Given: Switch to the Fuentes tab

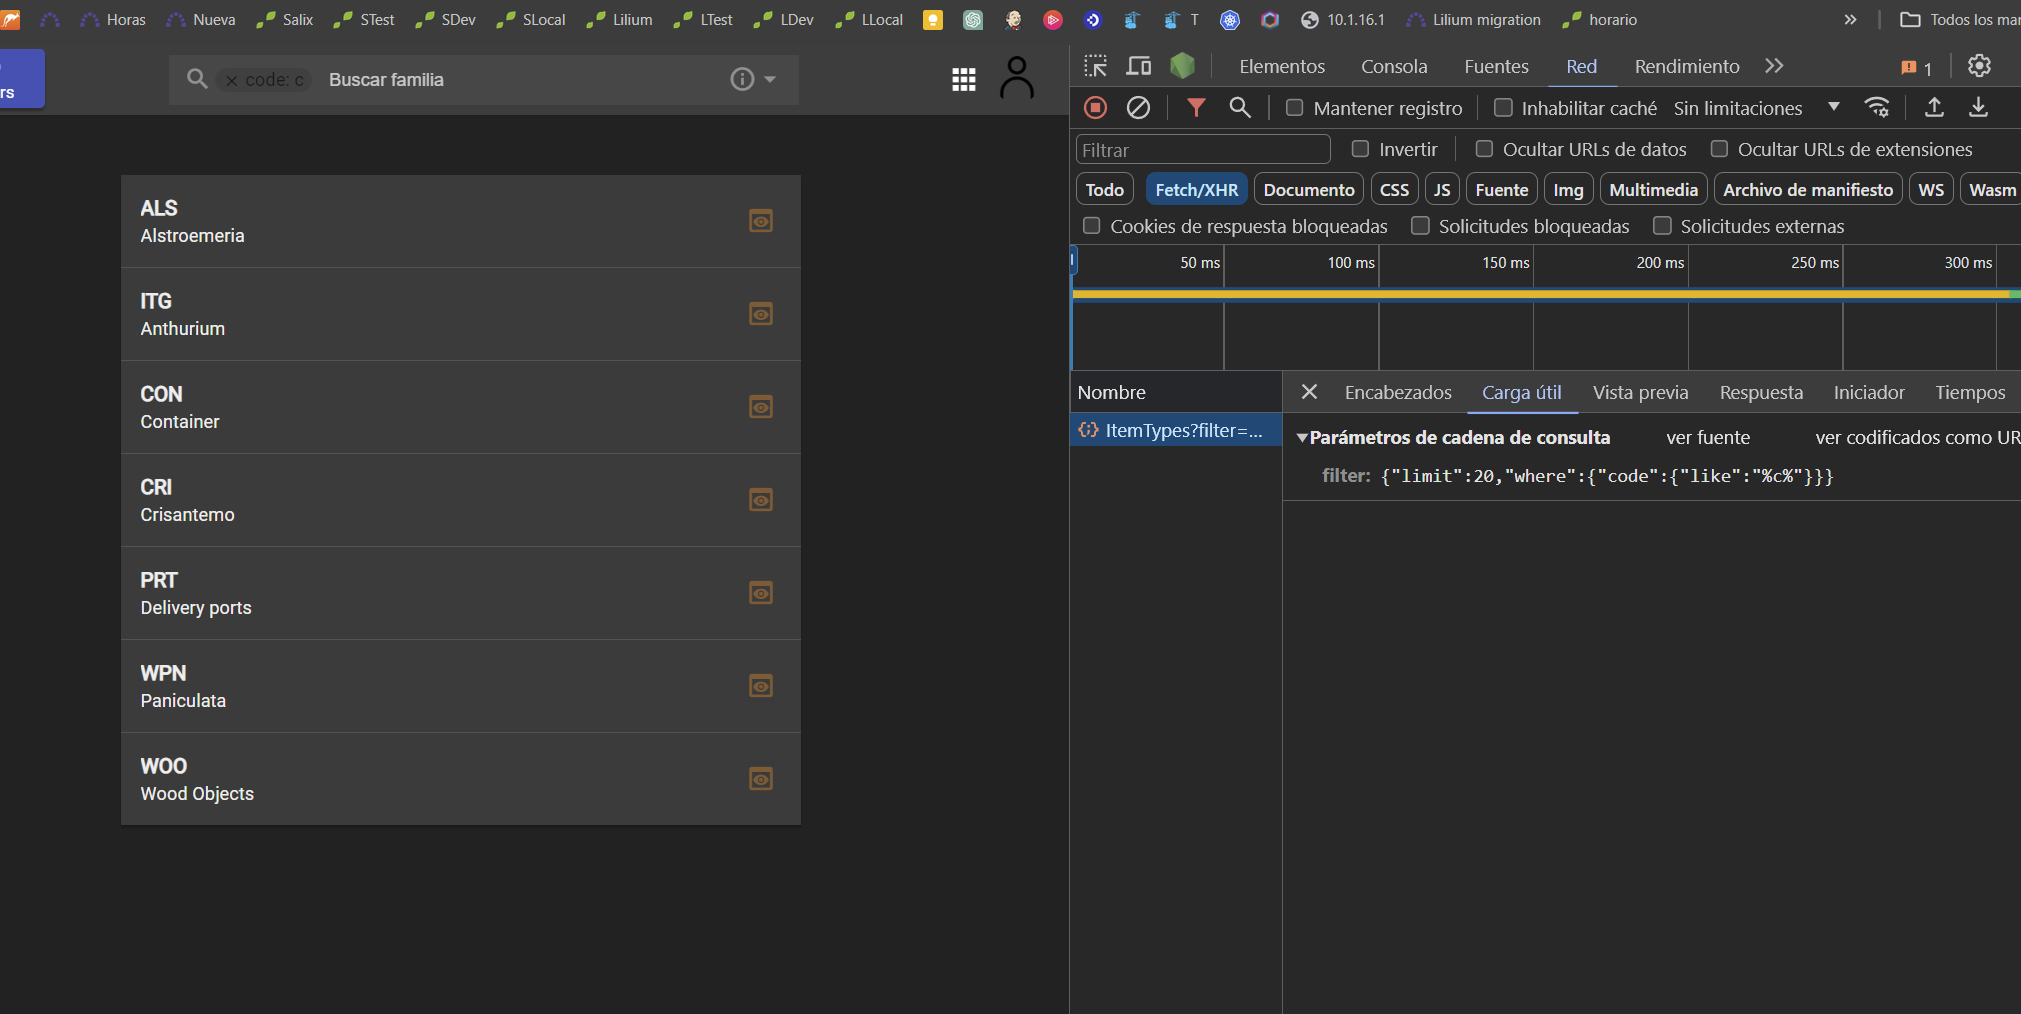Looking at the screenshot, I should [x=1496, y=66].
